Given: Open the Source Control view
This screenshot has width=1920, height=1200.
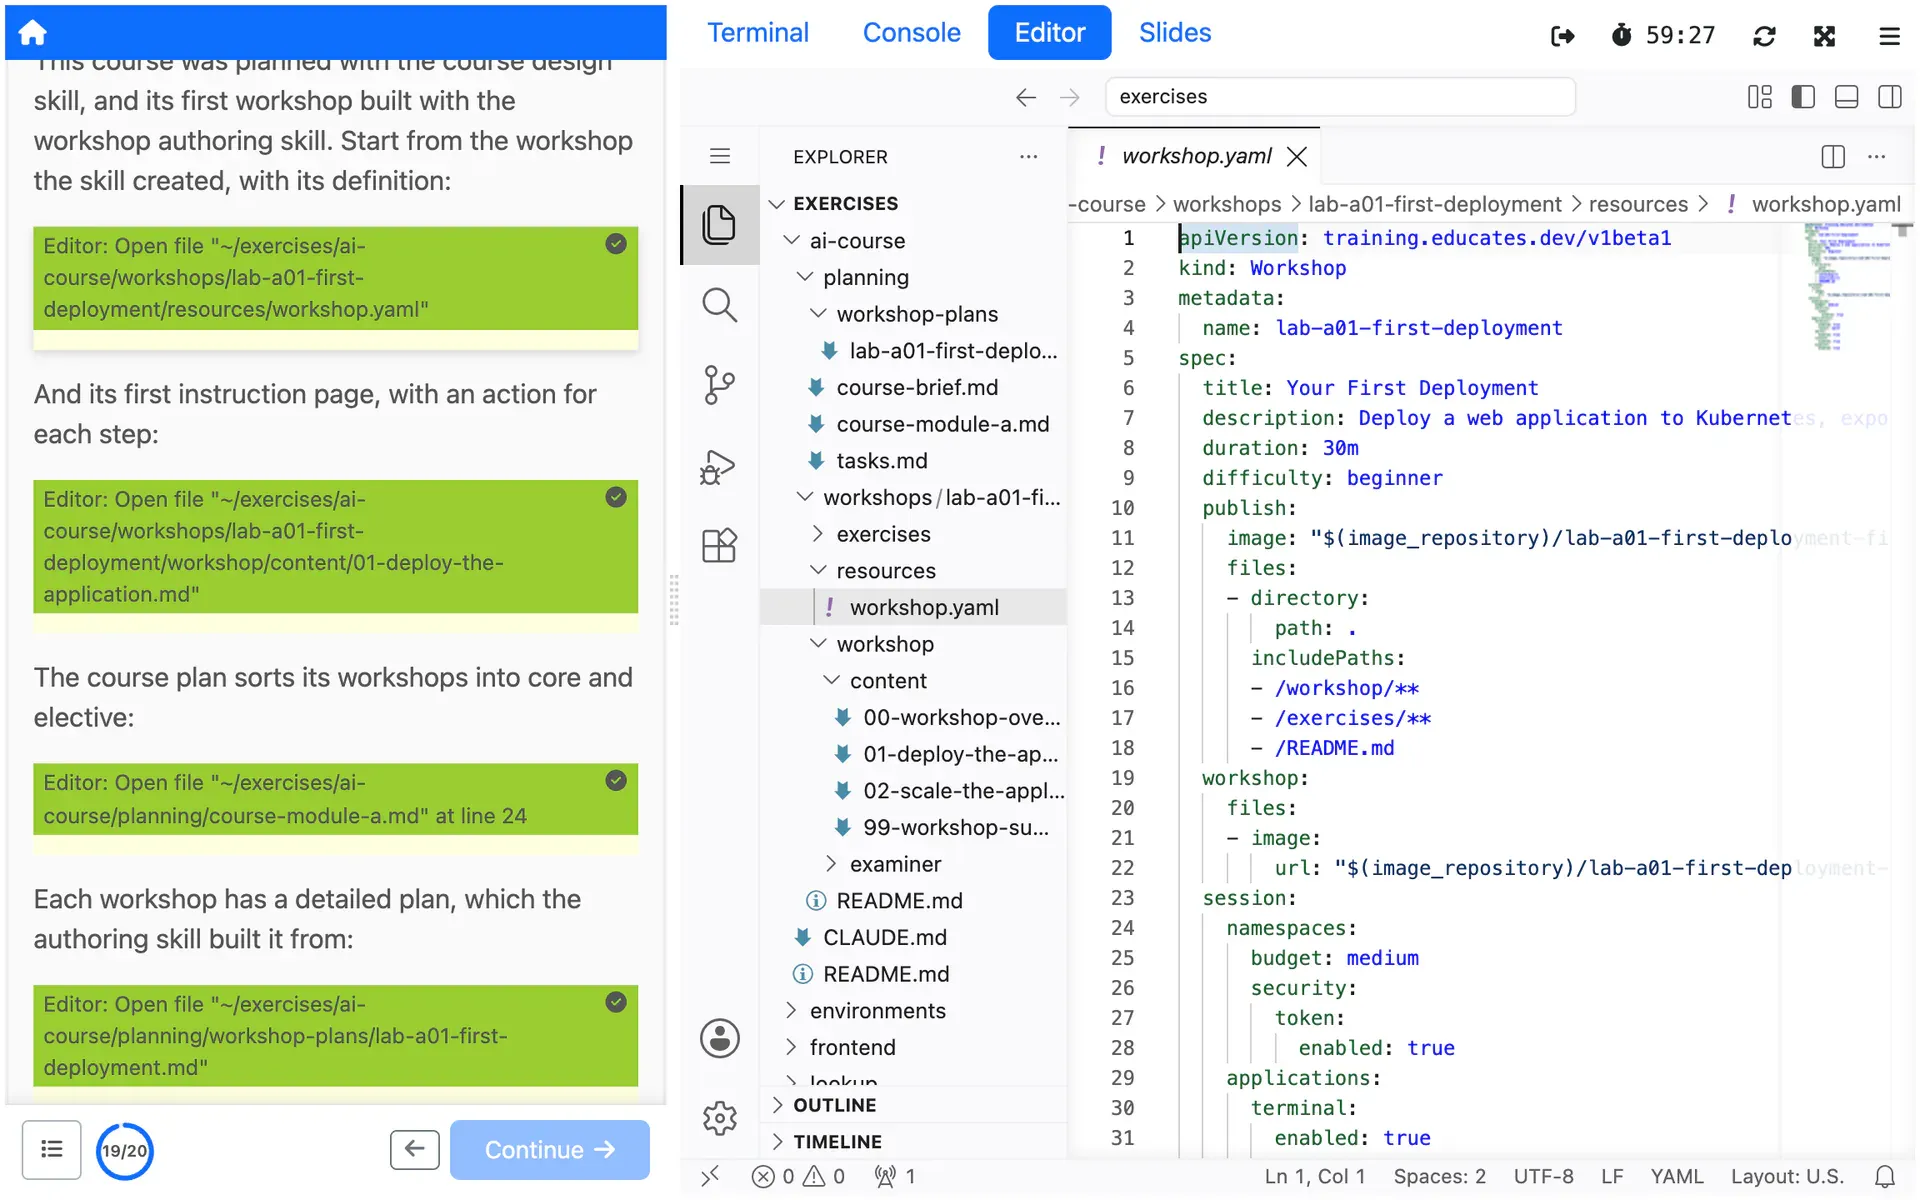Looking at the screenshot, I should click(719, 385).
